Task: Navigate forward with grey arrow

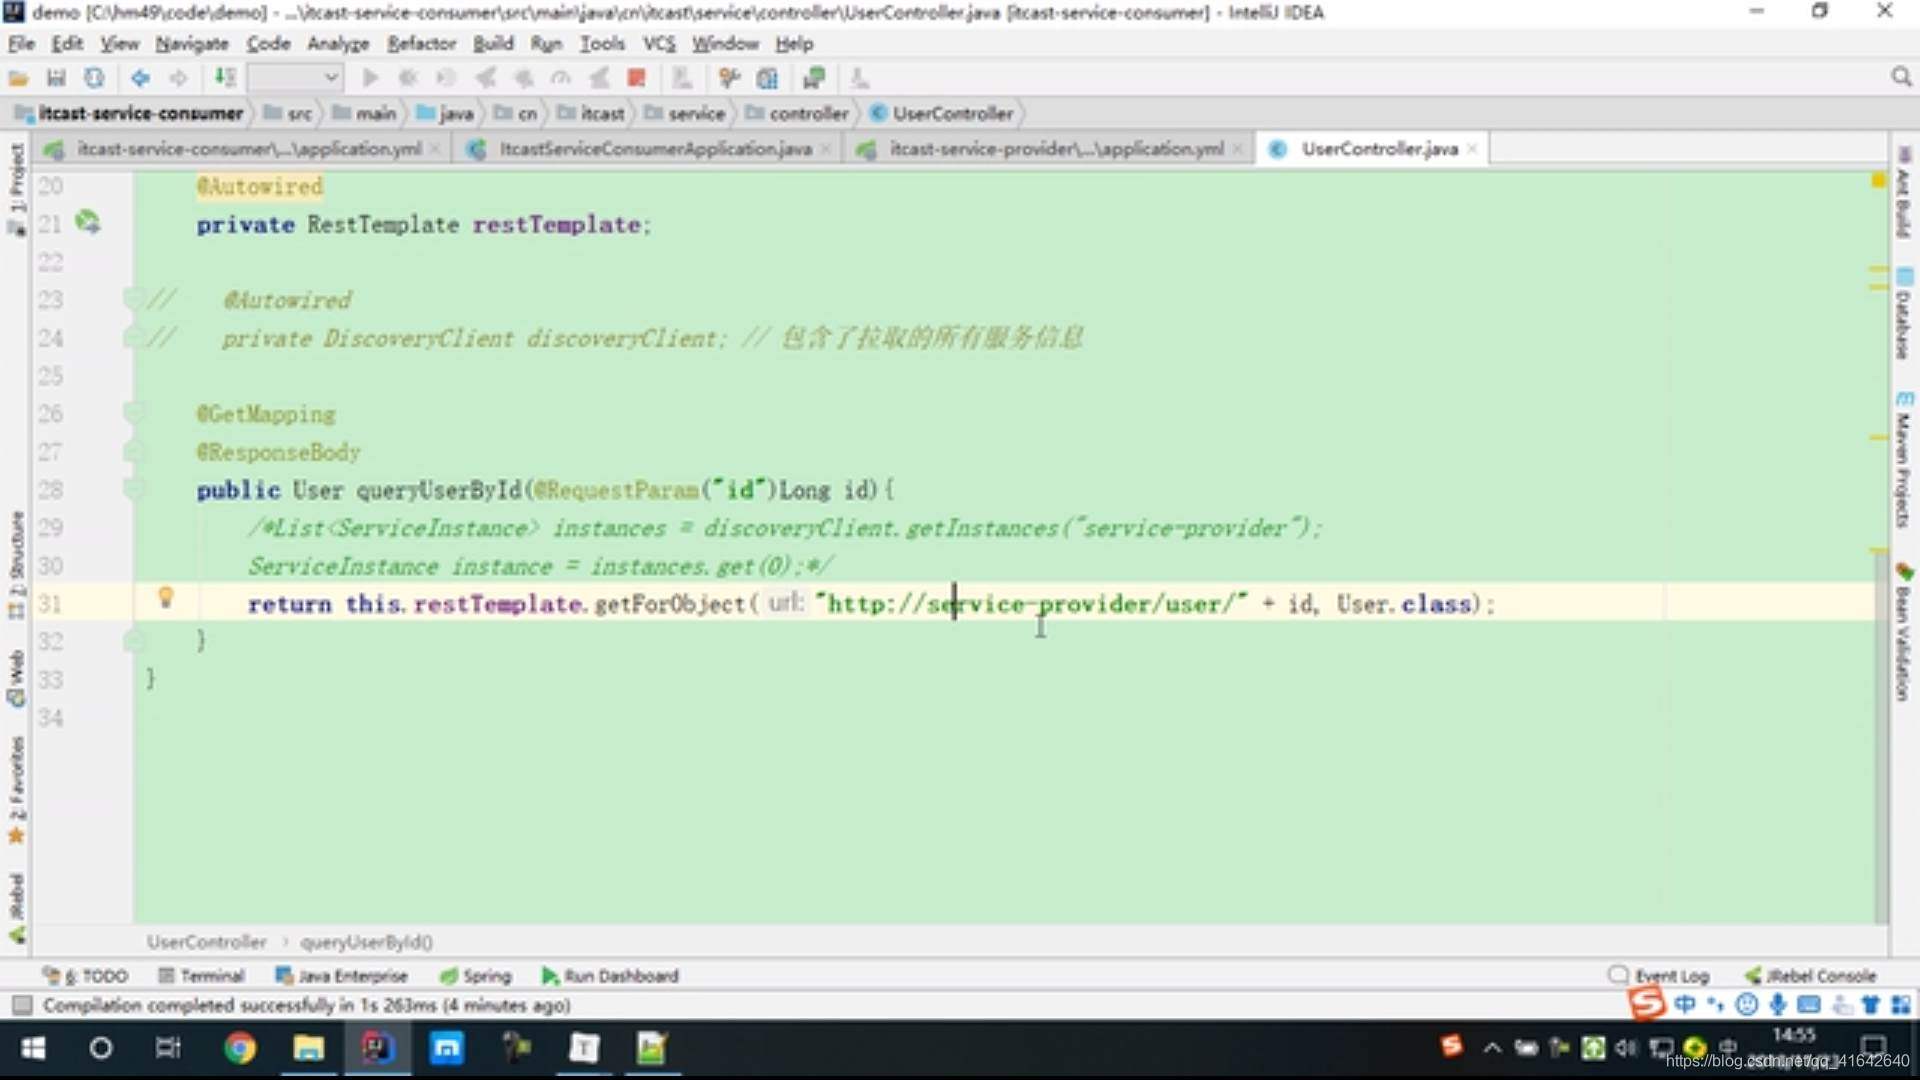Action: (x=178, y=78)
